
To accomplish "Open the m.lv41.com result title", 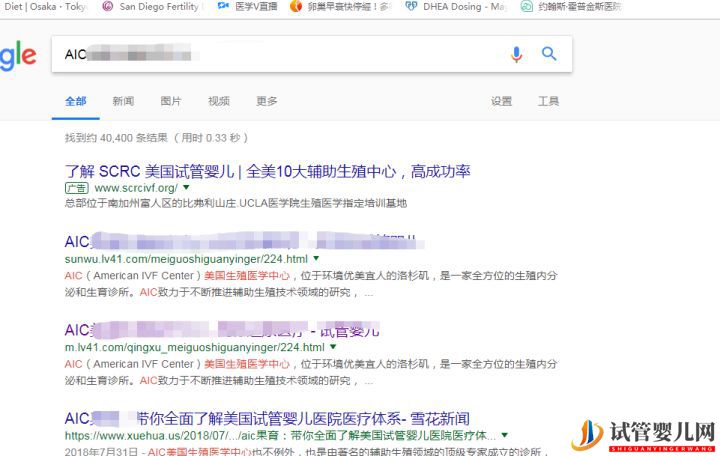I will coord(222,330).
